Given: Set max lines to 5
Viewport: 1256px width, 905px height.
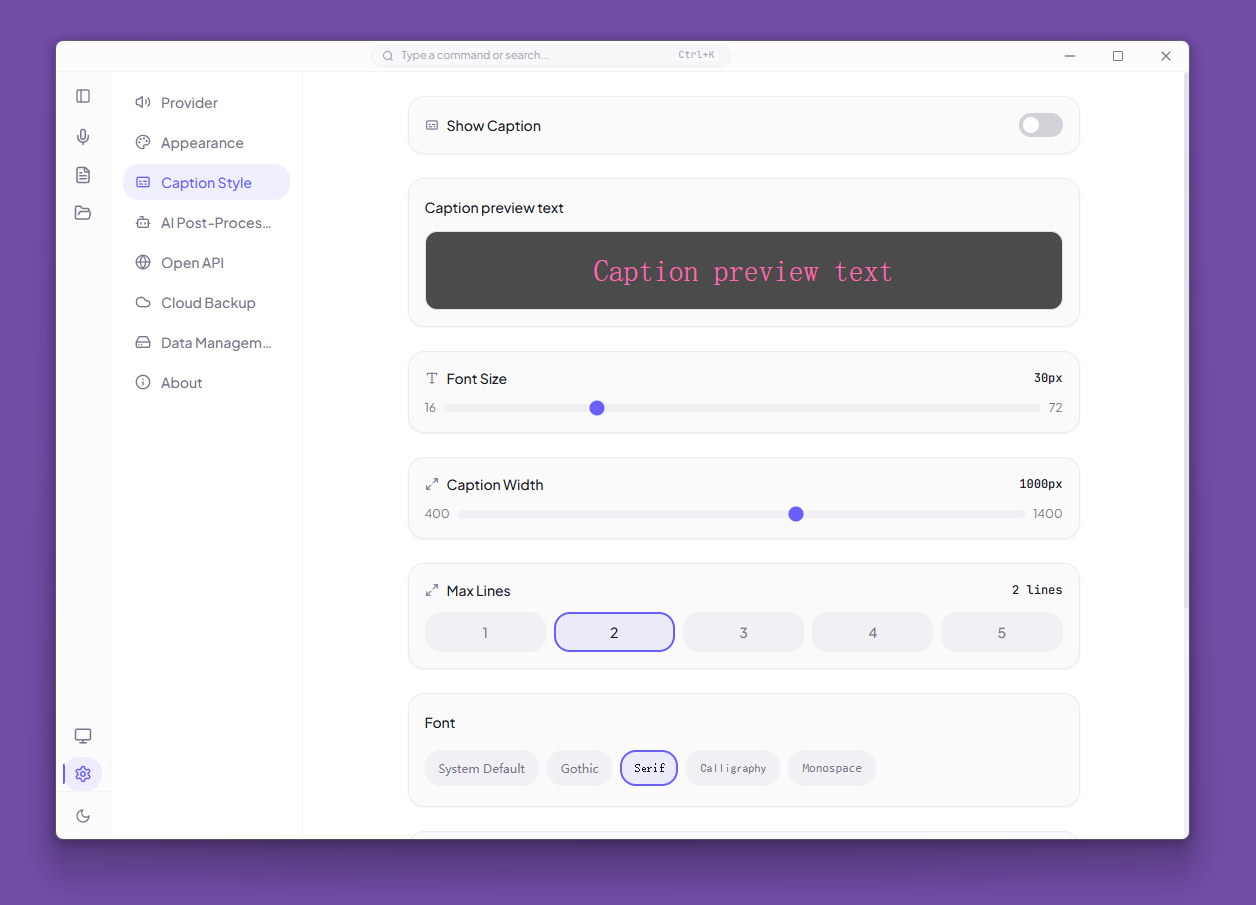Looking at the screenshot, I should click(1001, 632).
